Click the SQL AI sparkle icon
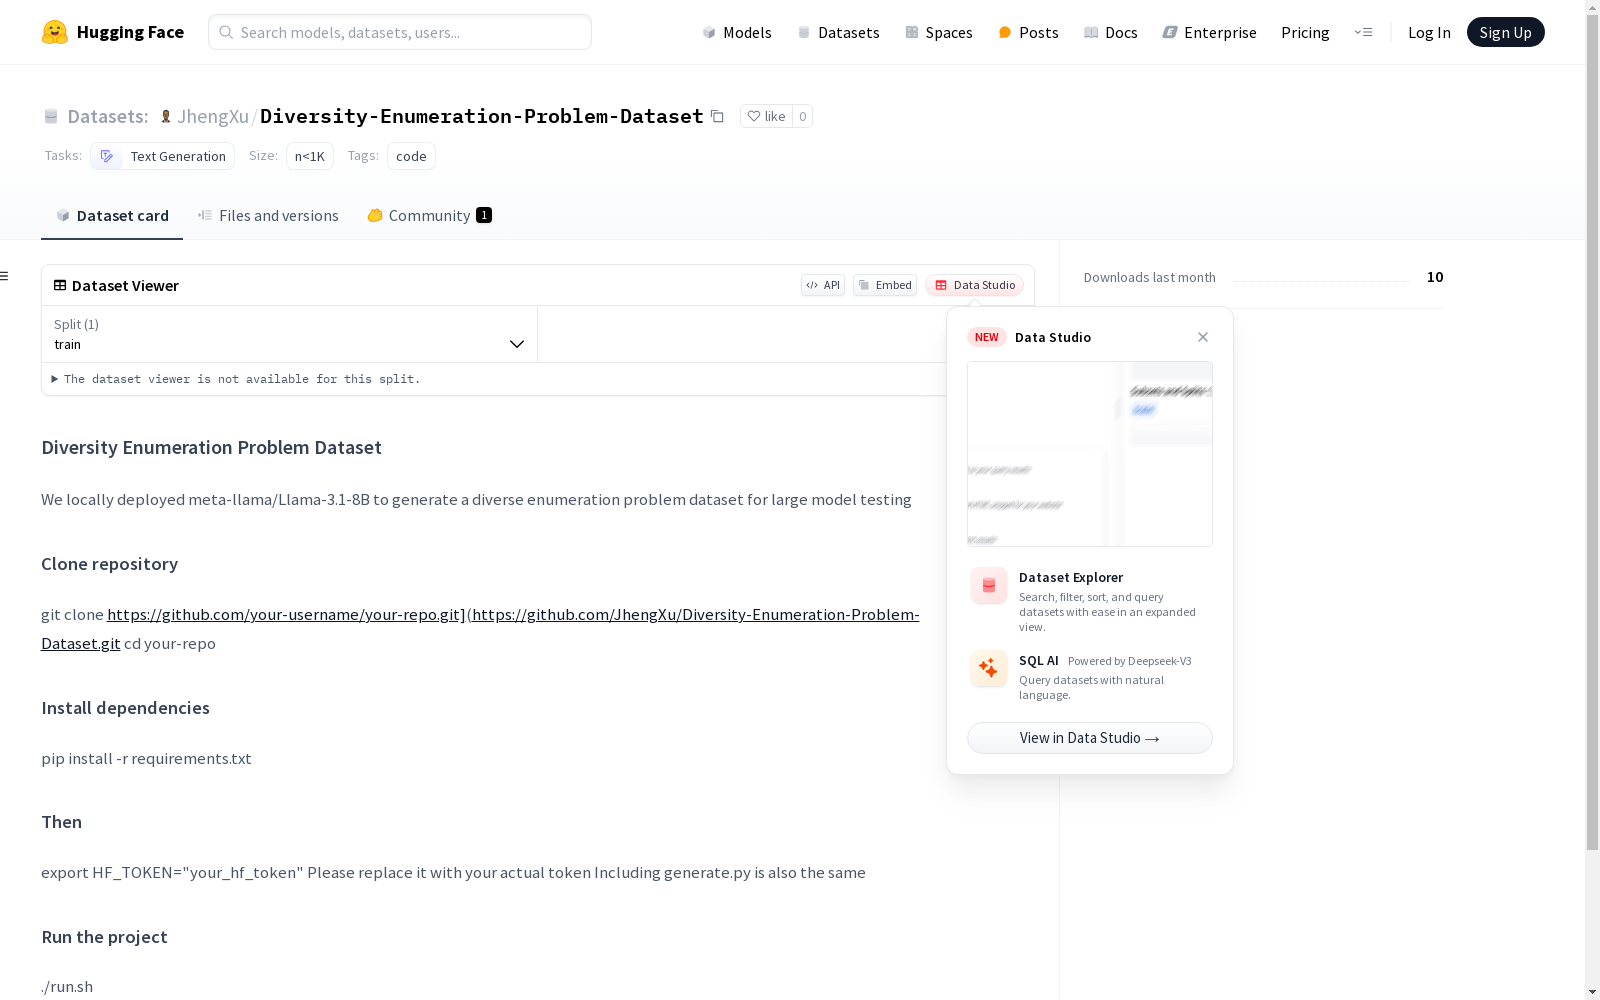This screenshot has width=1600, height=1000. pyautogui.click(x=989, y=668)
